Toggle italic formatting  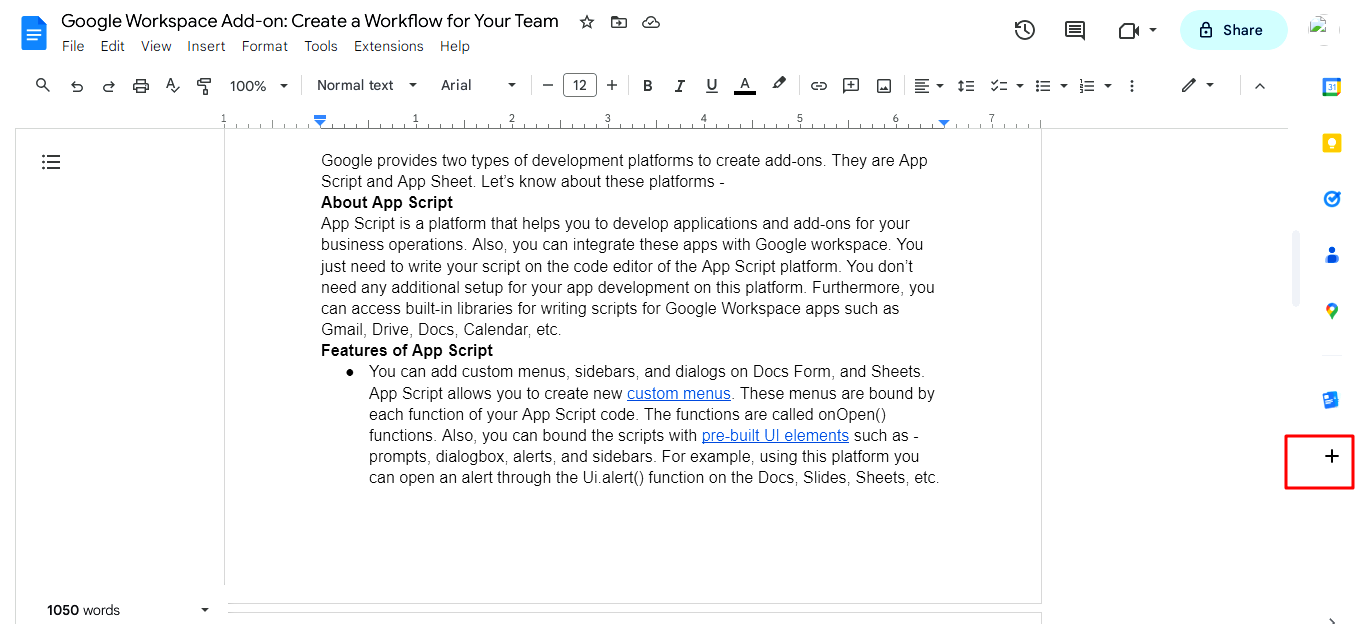(680, 86)
